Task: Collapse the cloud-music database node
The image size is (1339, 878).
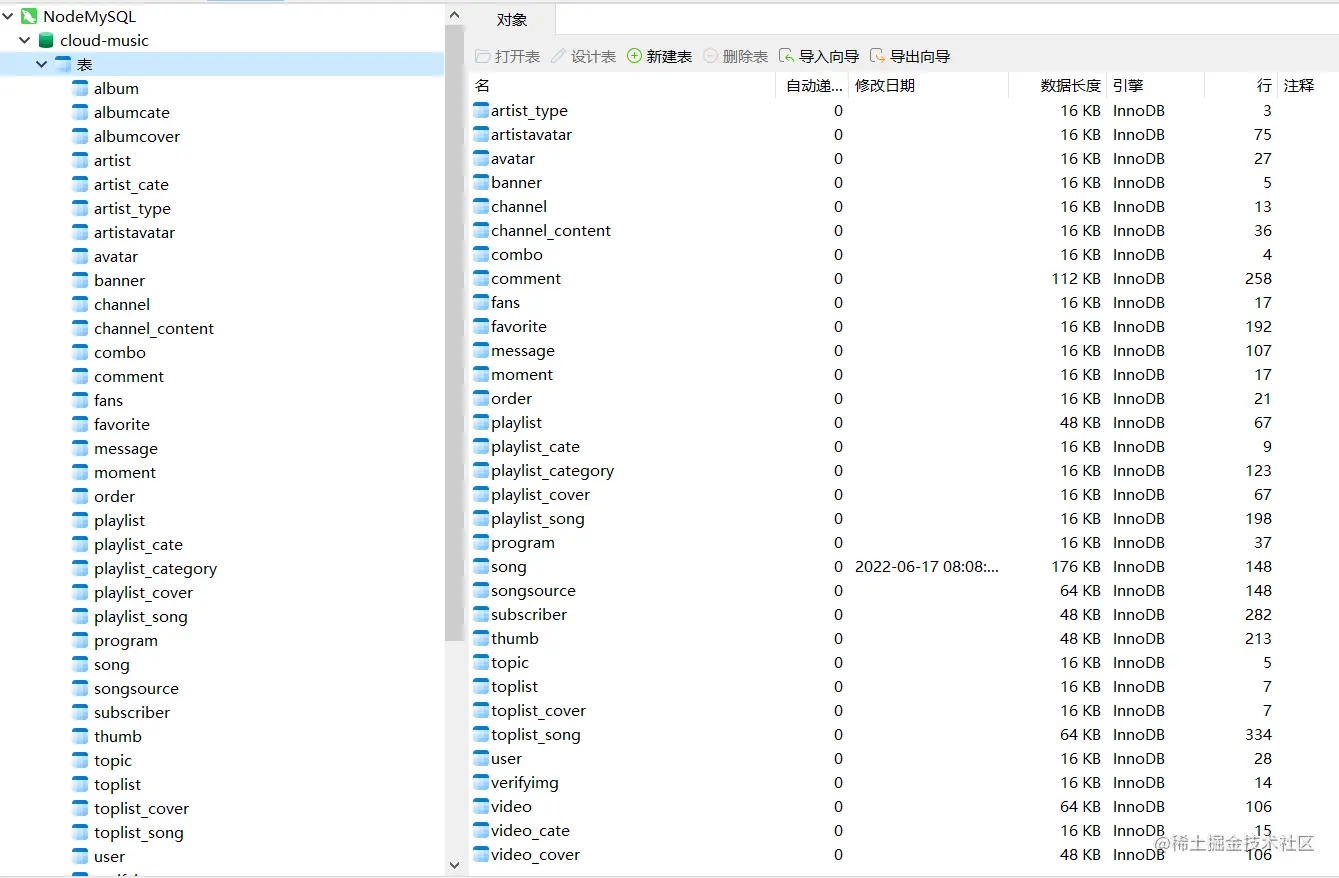Action: [x=23, y=40]
